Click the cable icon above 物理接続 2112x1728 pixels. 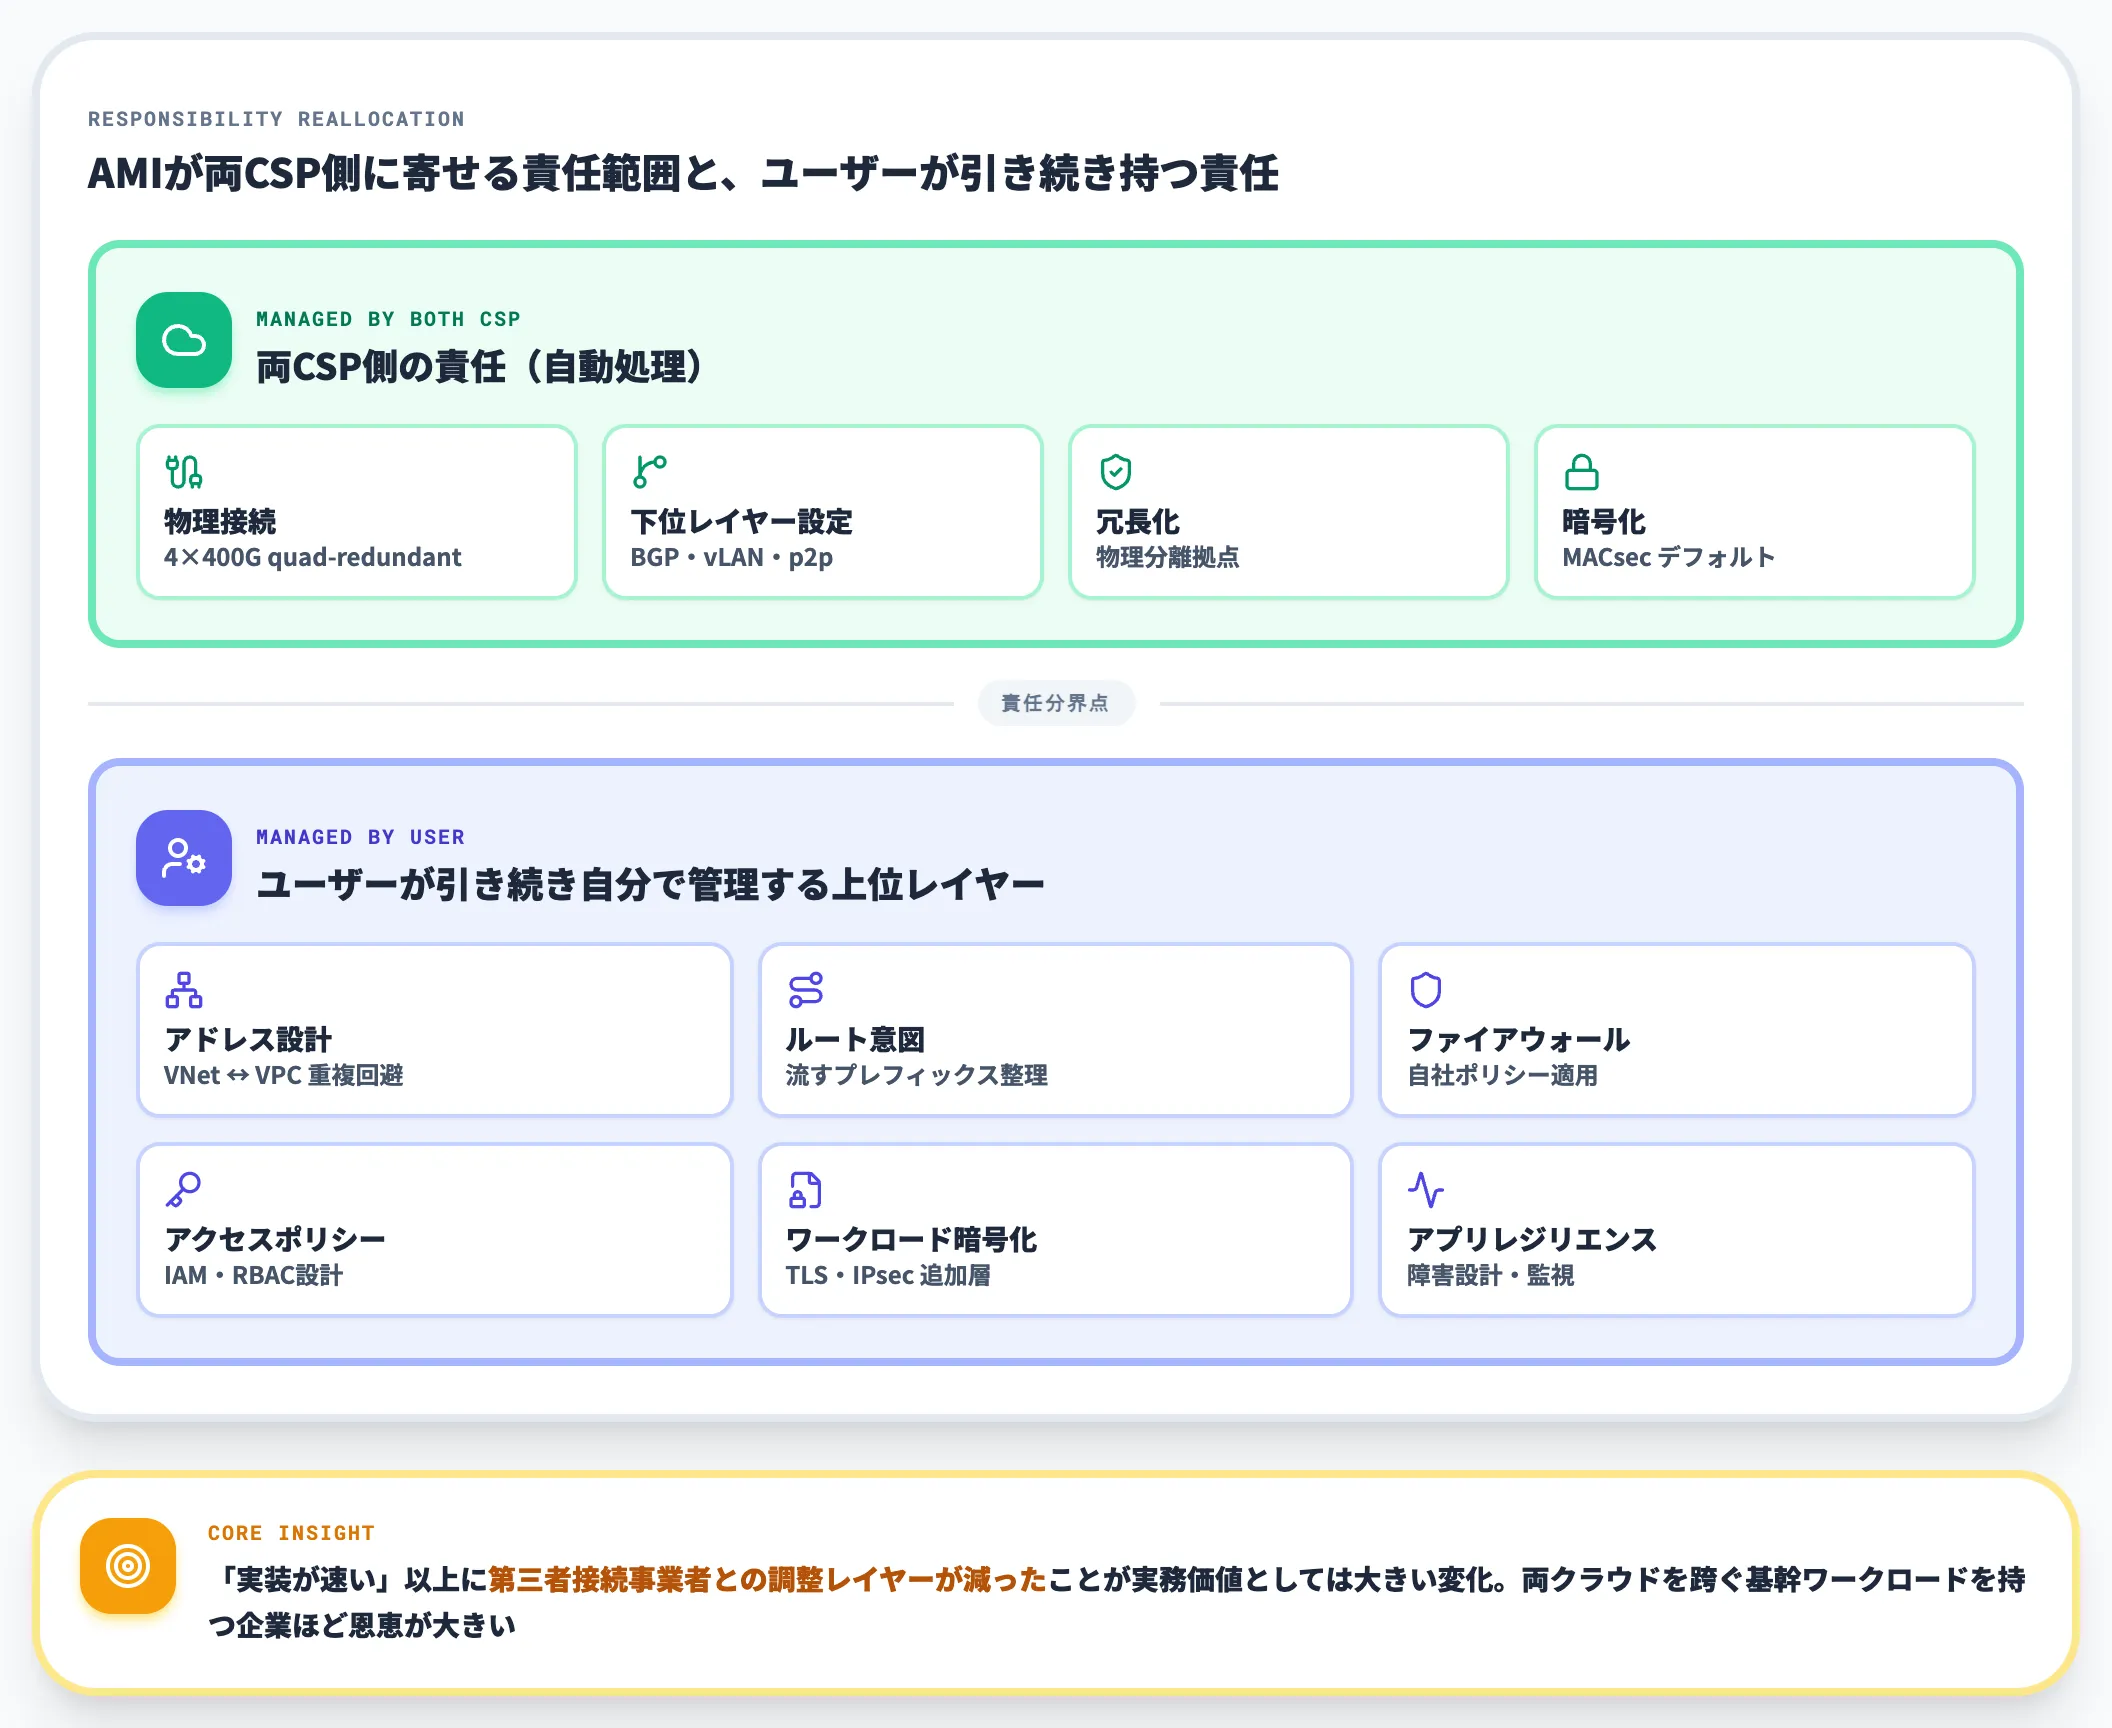pyautogui.click(x=184, y=472)
